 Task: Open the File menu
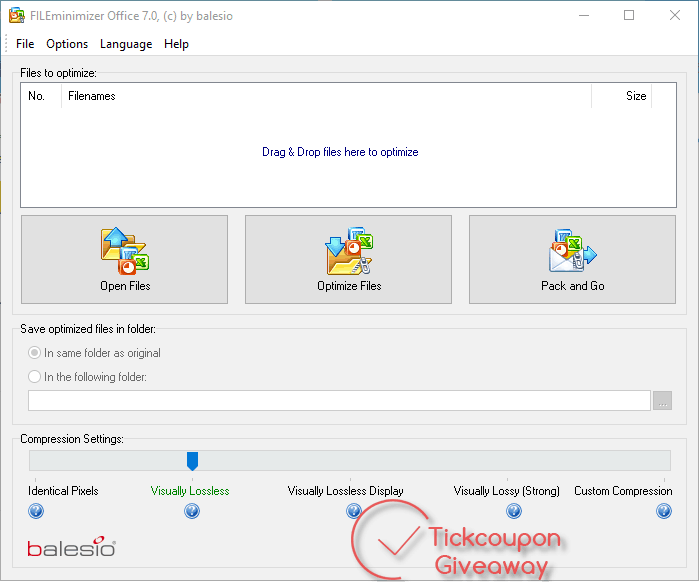pos(25,44)
